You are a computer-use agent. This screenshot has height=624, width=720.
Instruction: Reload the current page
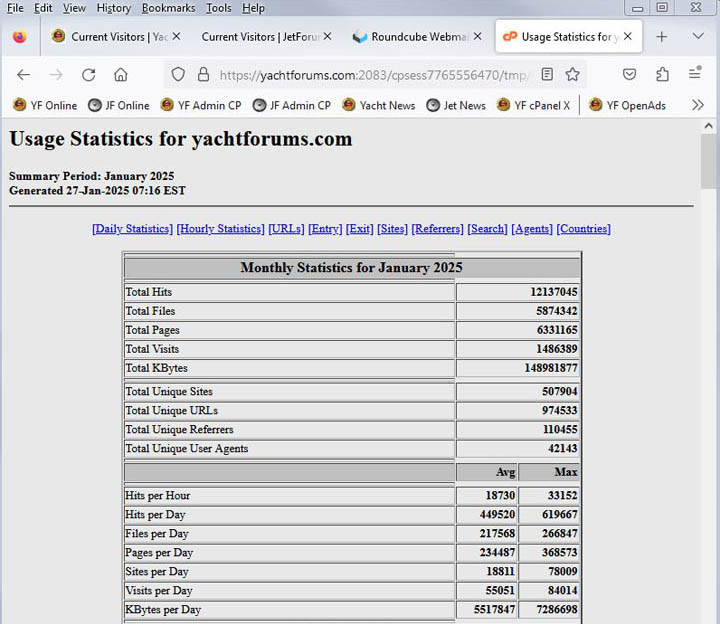click(89, 74)
